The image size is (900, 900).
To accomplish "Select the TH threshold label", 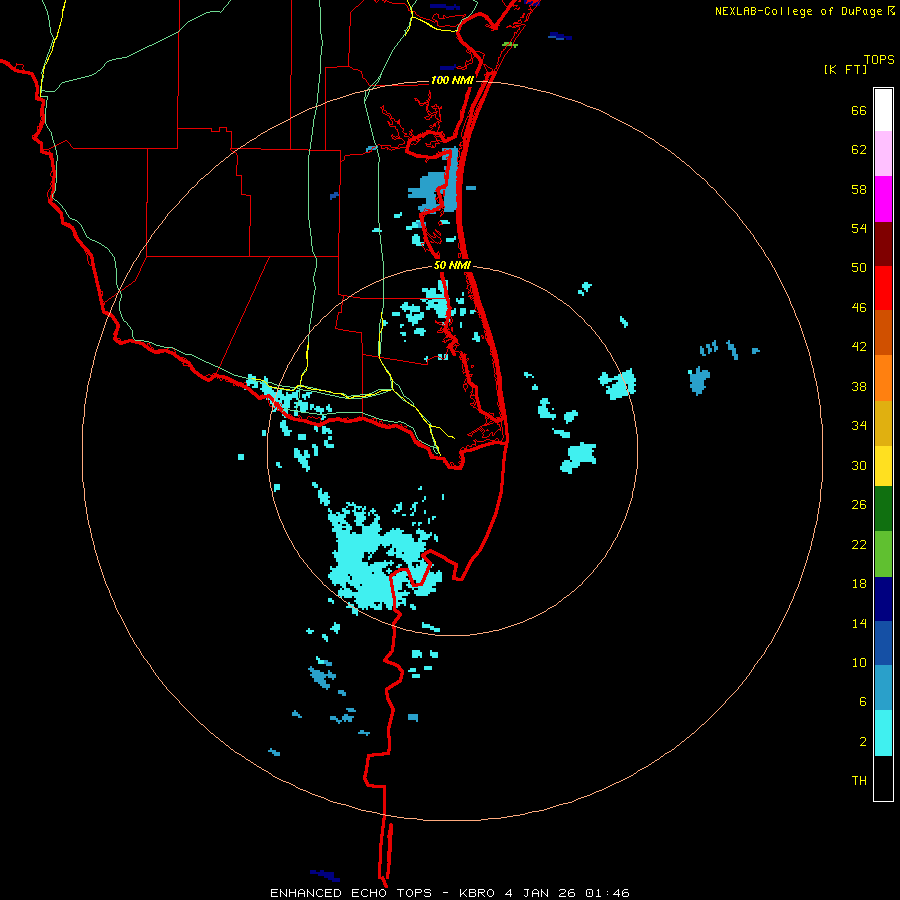I will click(859, 781).
